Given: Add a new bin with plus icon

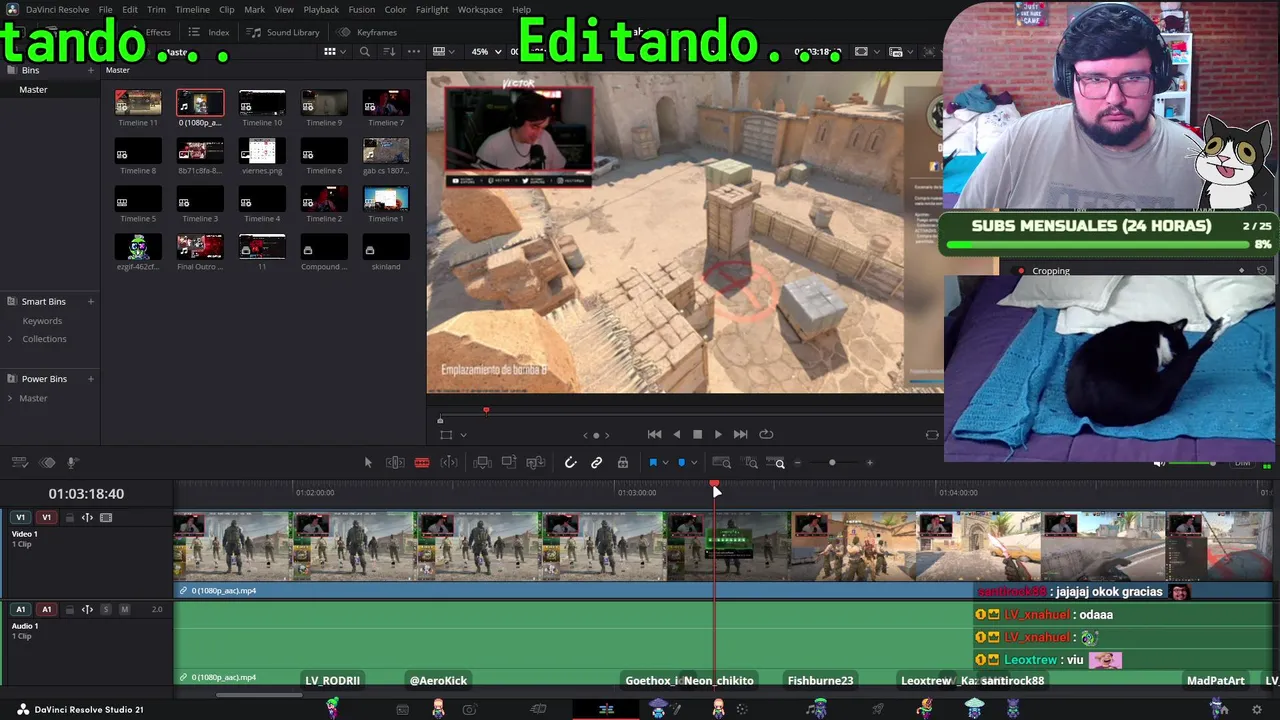Looking at the screenshot, I should point(91,70).
